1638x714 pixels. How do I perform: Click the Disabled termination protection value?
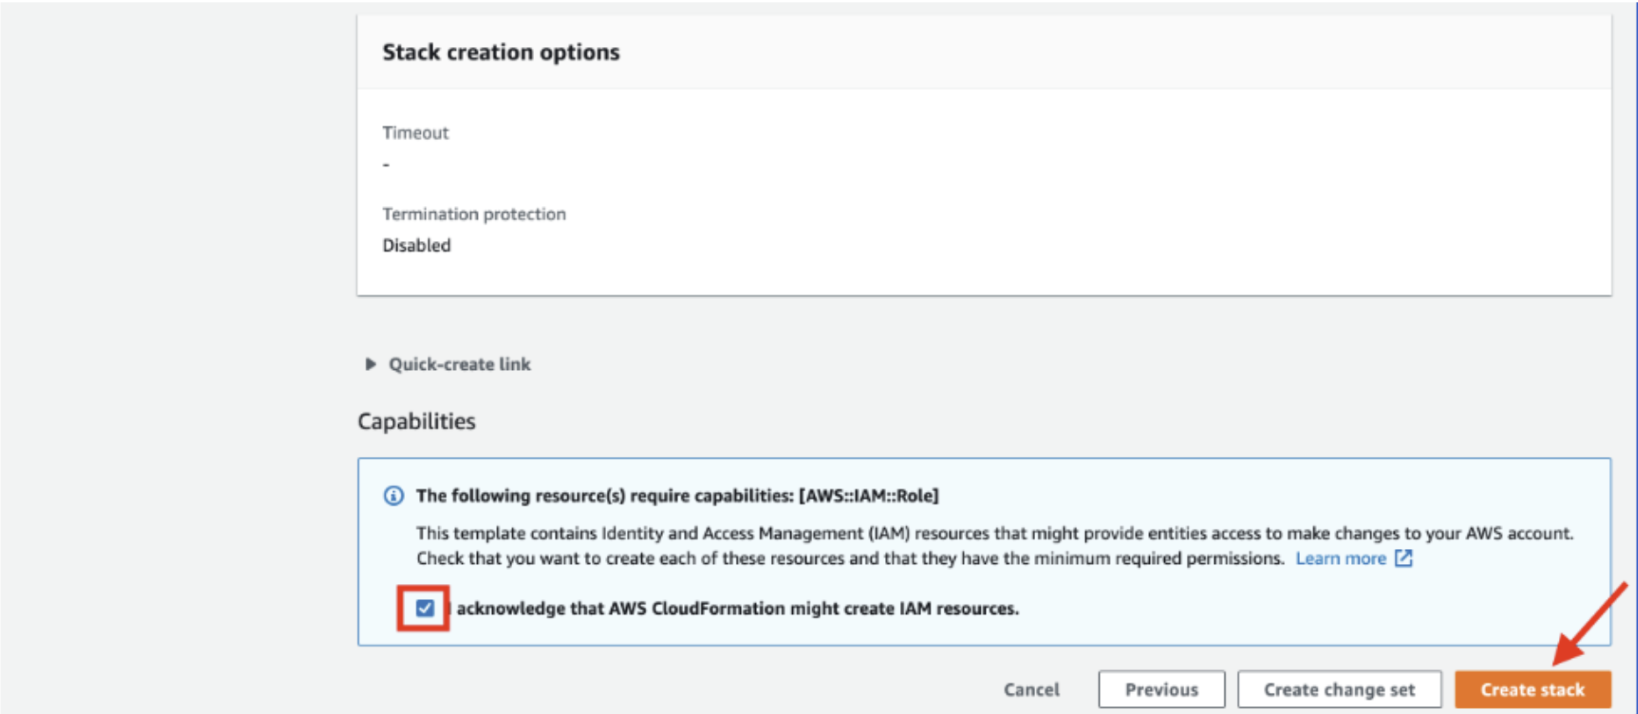tap(416, 245)
